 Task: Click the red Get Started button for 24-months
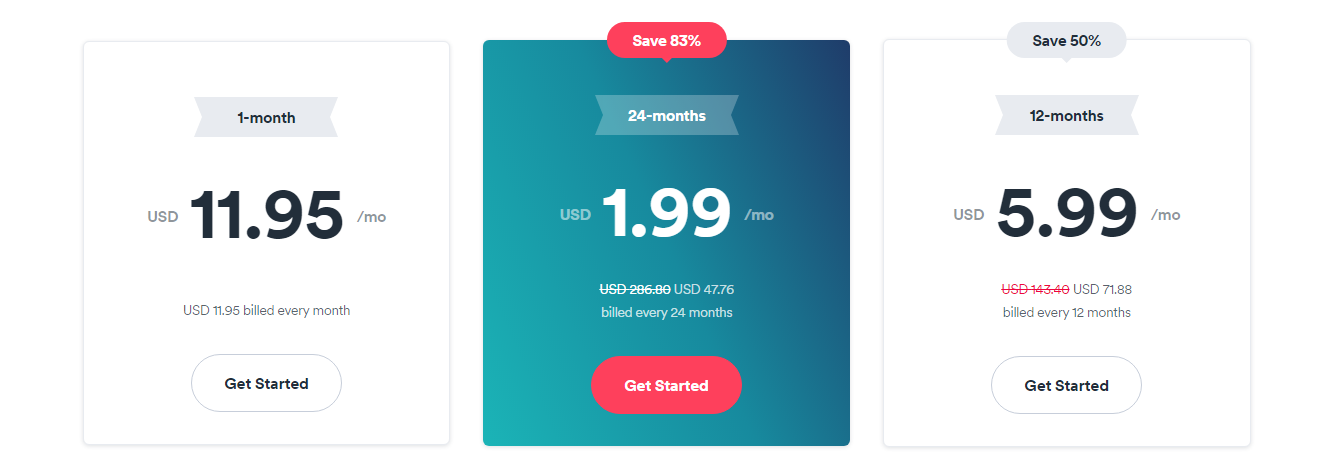tap(666, 385)
